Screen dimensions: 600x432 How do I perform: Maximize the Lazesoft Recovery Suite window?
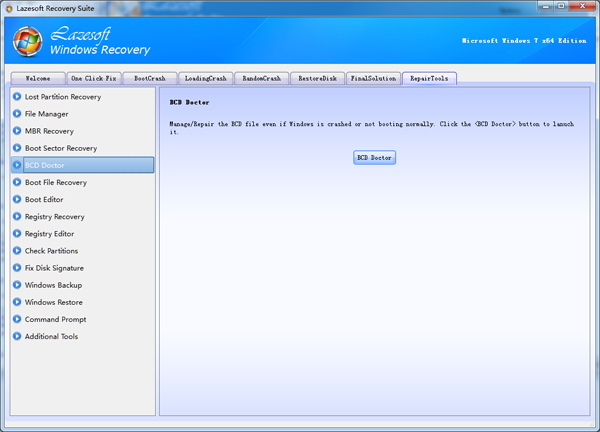(x=561, y=6)
